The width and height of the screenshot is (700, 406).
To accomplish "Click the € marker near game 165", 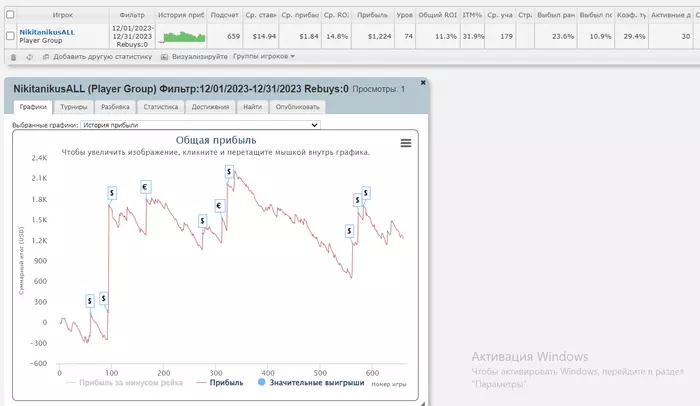I will (145, 187).
